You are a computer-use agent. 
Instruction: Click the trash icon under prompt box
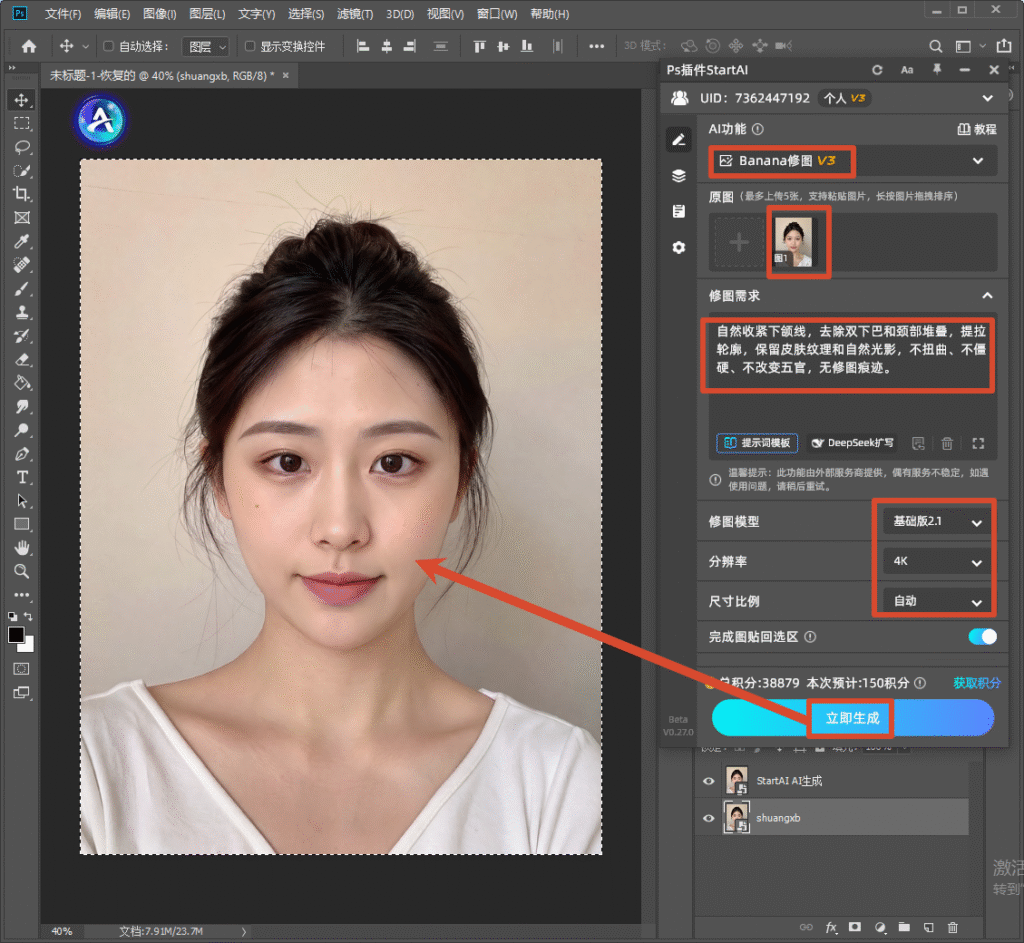pos(947,443)
